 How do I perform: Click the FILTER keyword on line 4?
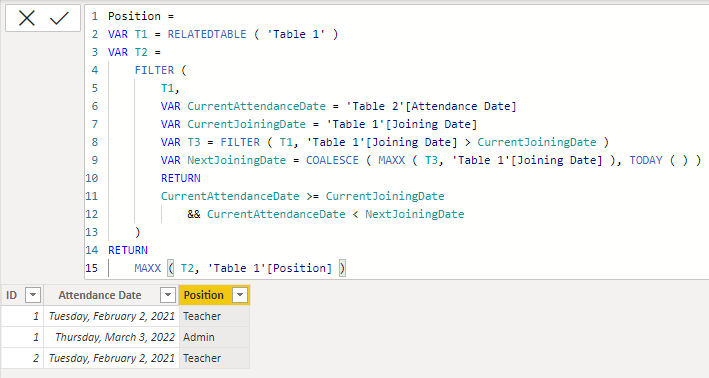pos(154,70)
